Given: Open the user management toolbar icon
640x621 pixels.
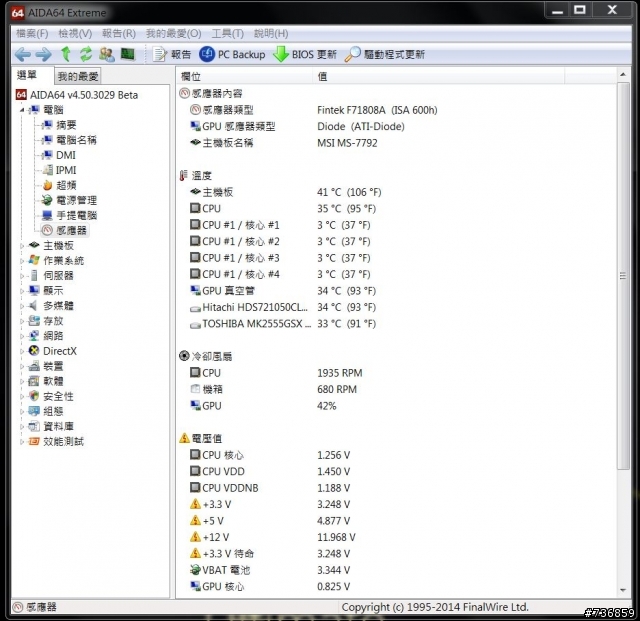Looking at the screenshot, I should coord(107,54).
